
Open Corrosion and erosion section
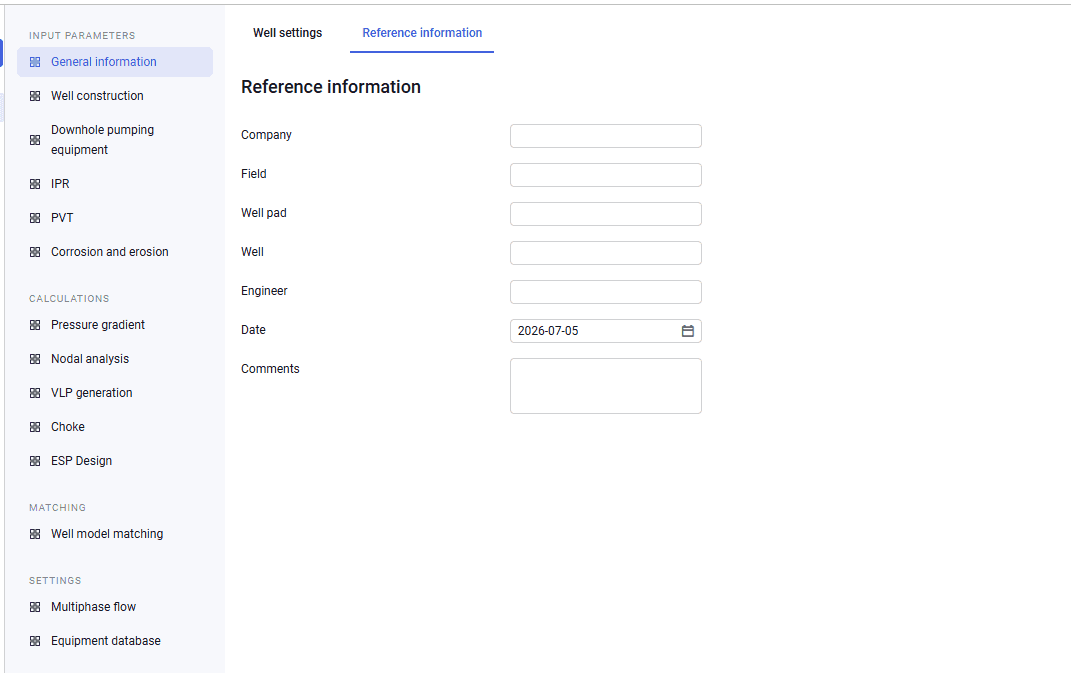point(115,252)
